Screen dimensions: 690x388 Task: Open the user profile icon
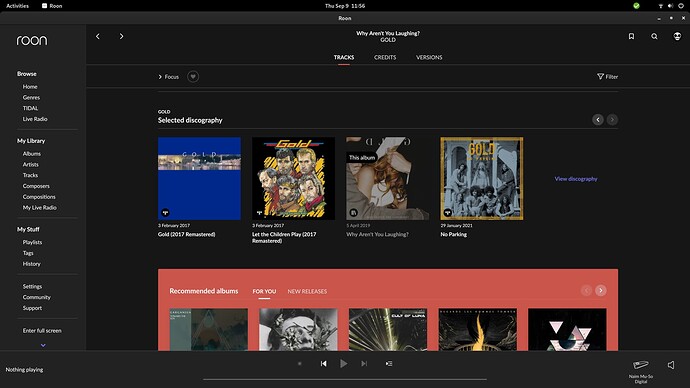[677, 37]
